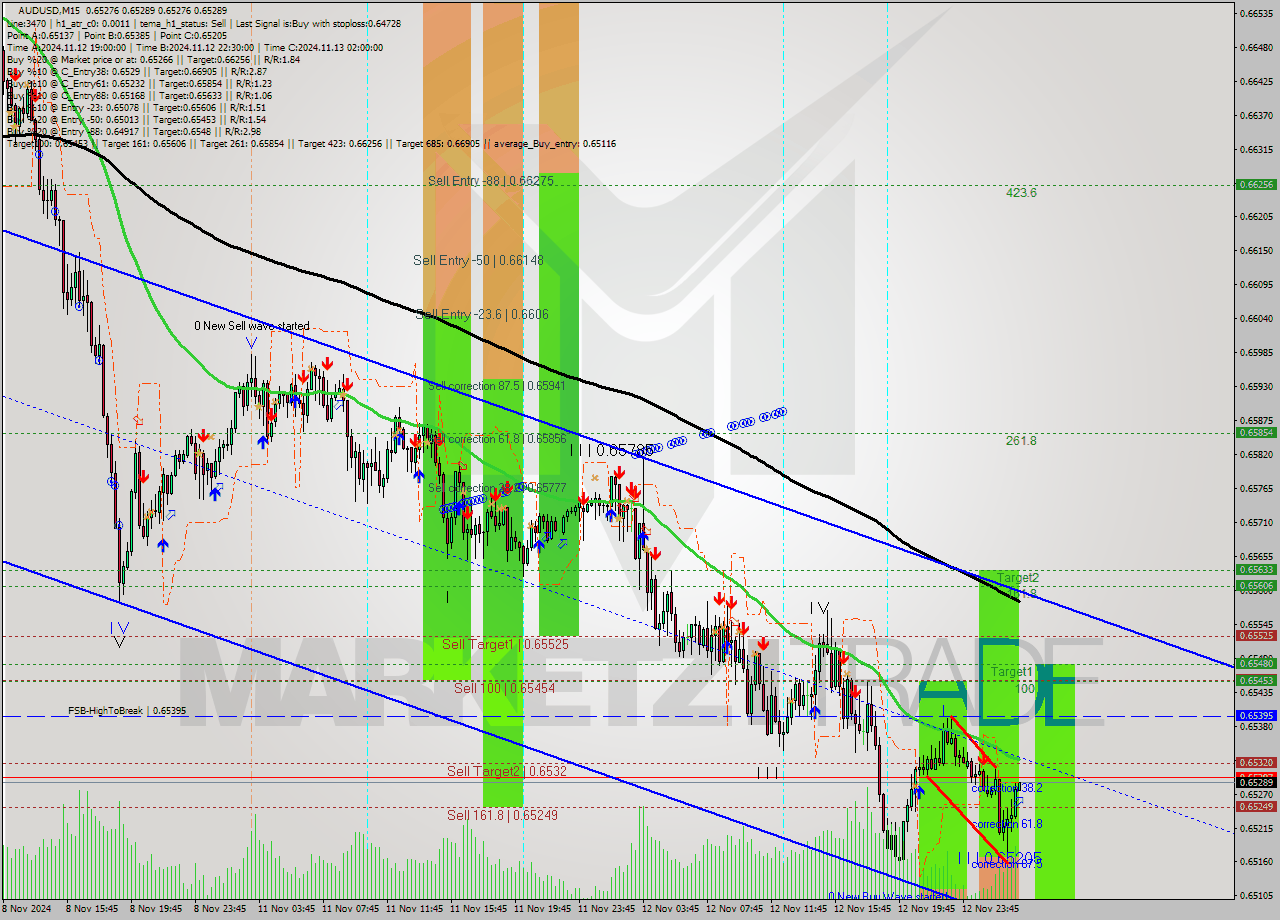
Task: Click the red 0.65320 price tag
Action: (1255, 763)
